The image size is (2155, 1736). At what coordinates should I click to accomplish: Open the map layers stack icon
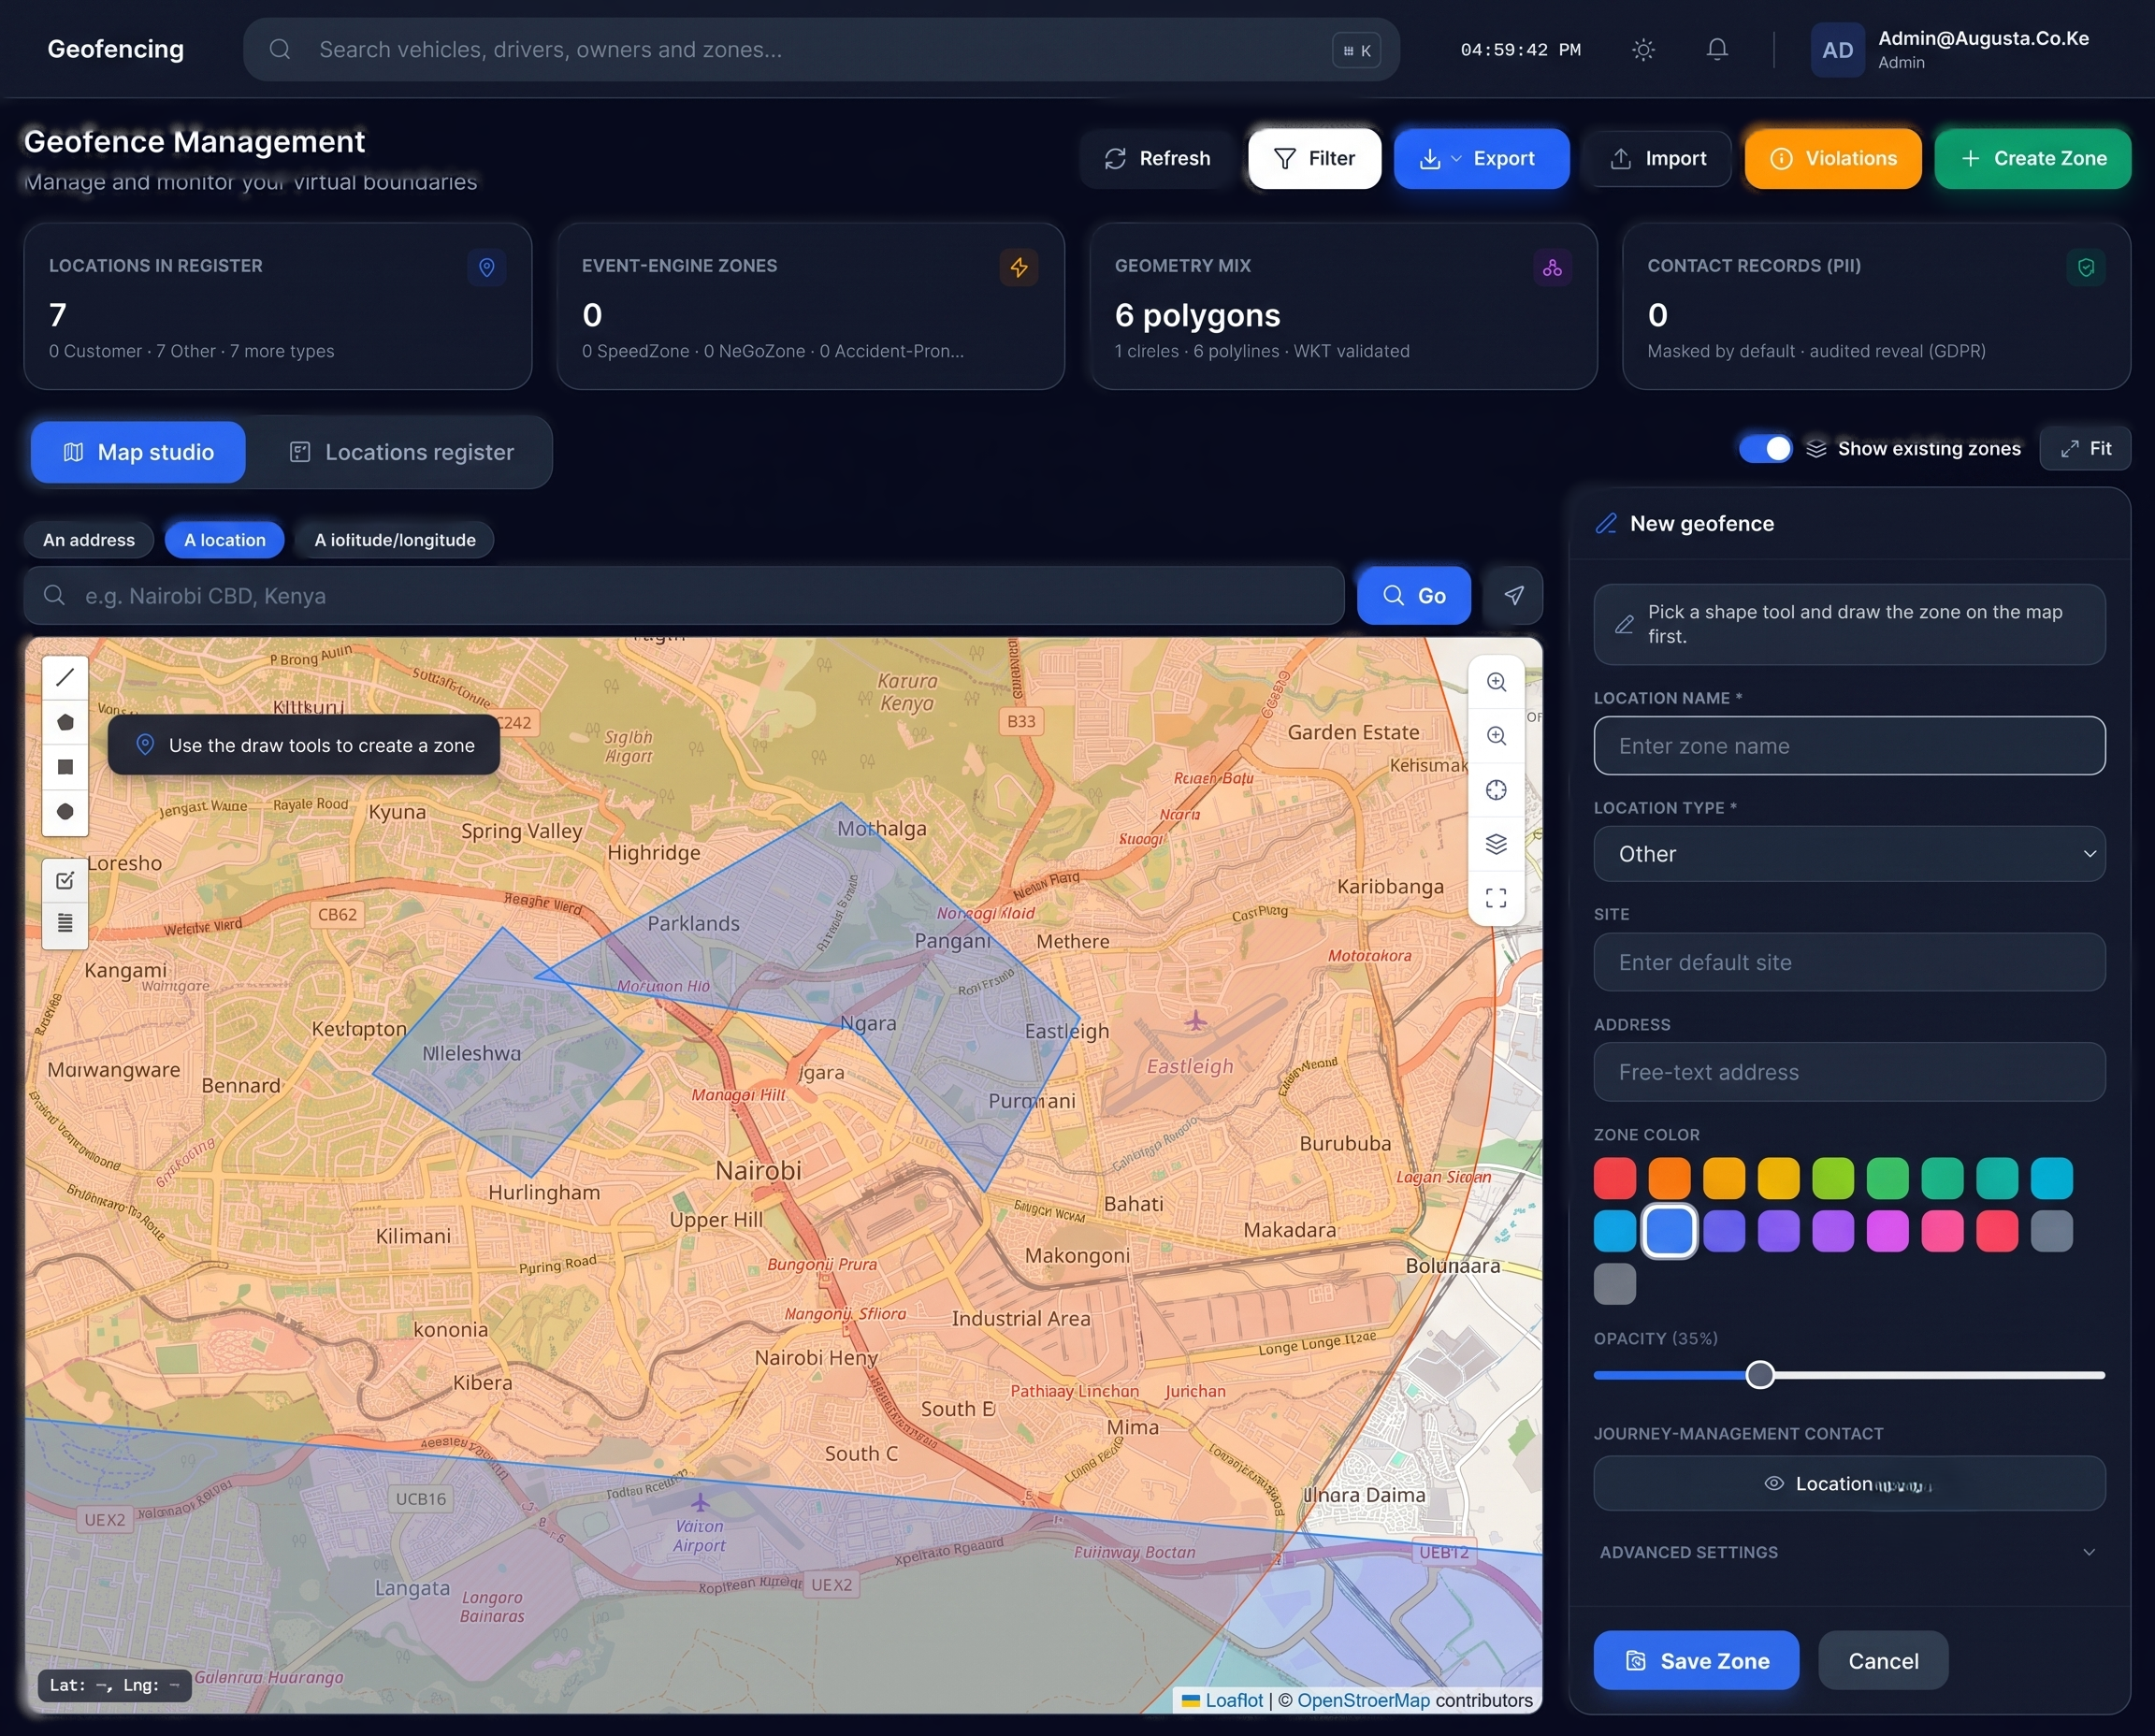point(1496,844)
